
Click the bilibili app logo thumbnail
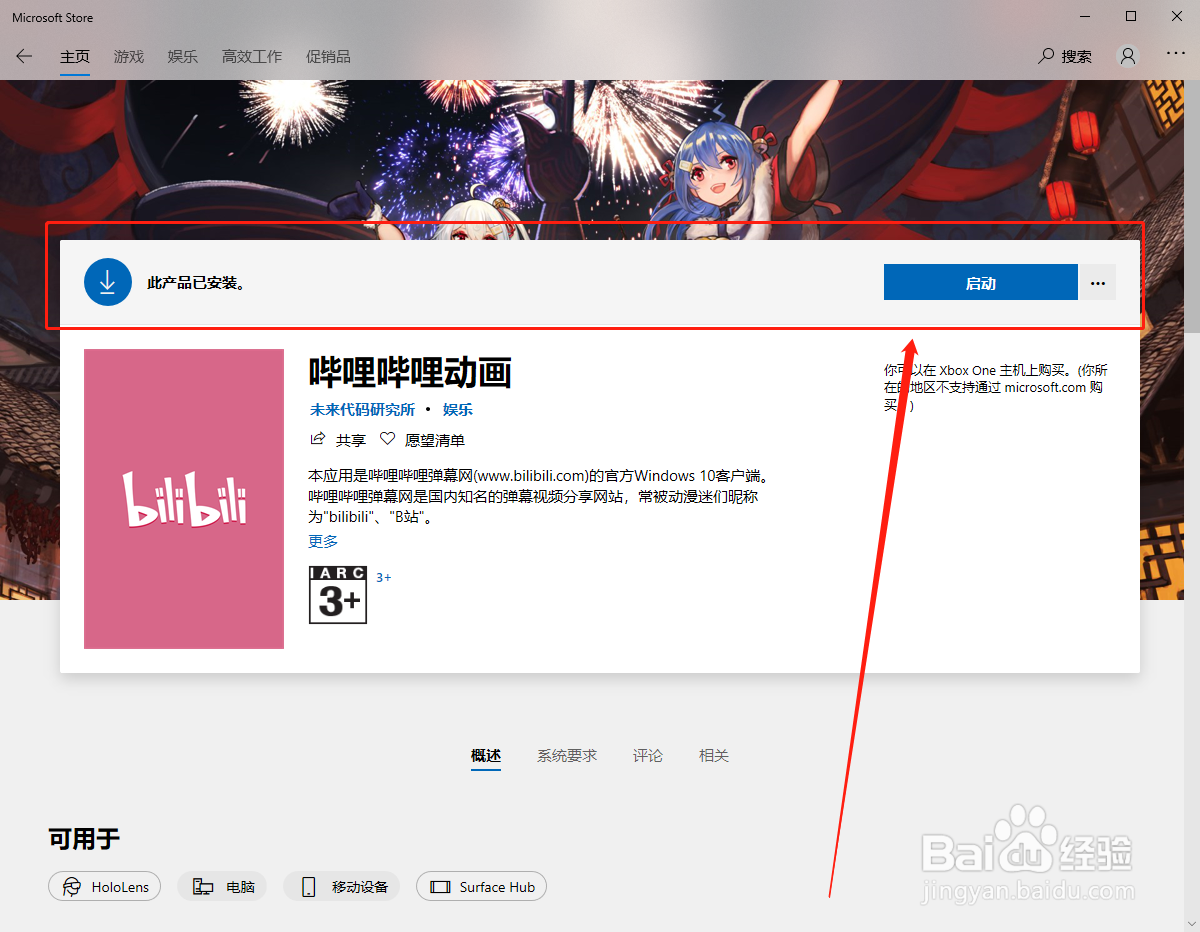click(184, 499)
